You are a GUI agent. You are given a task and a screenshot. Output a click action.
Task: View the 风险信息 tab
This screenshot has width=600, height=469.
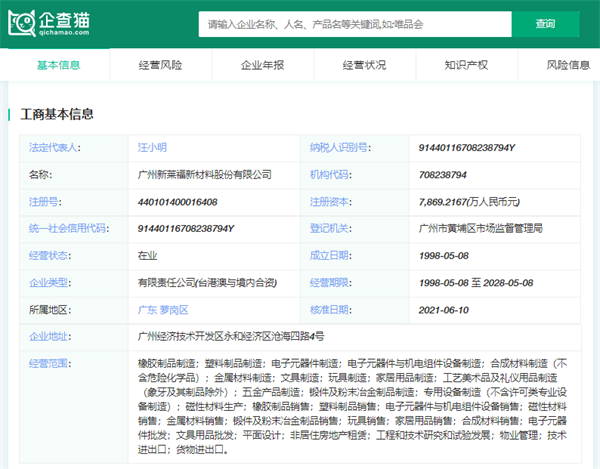567,65
